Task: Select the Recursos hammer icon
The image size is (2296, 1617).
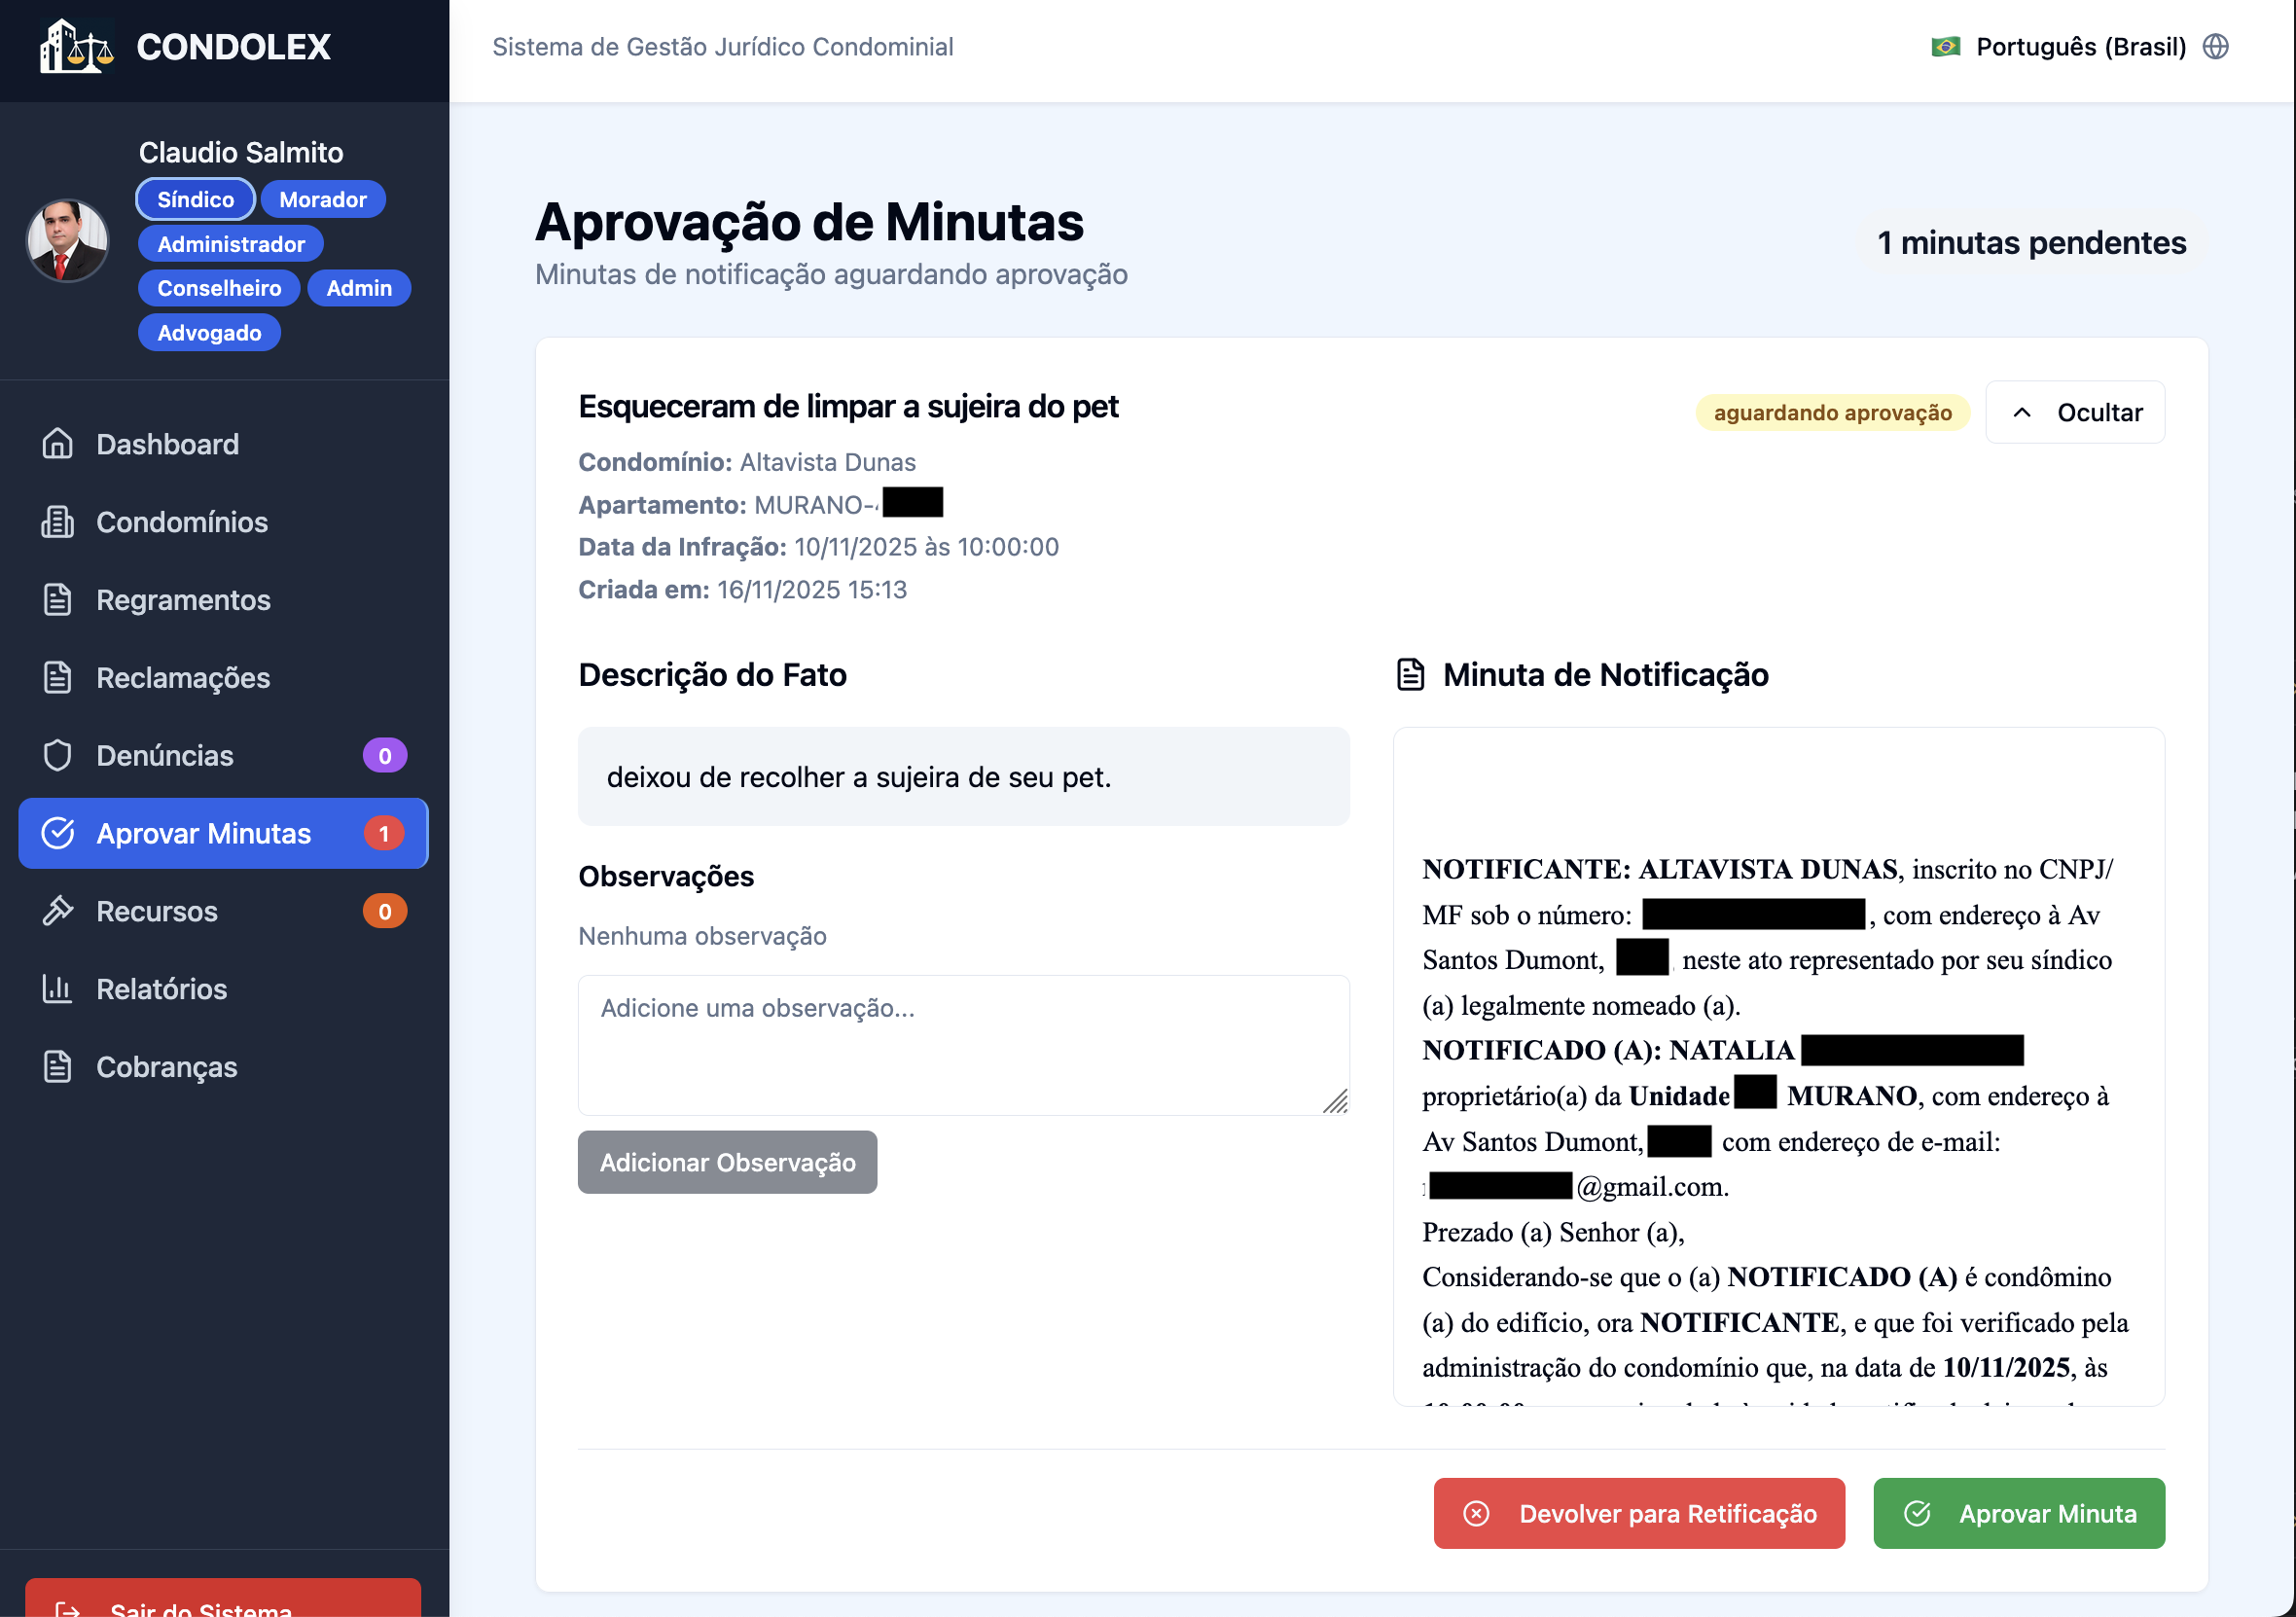Action: point(57,910)
